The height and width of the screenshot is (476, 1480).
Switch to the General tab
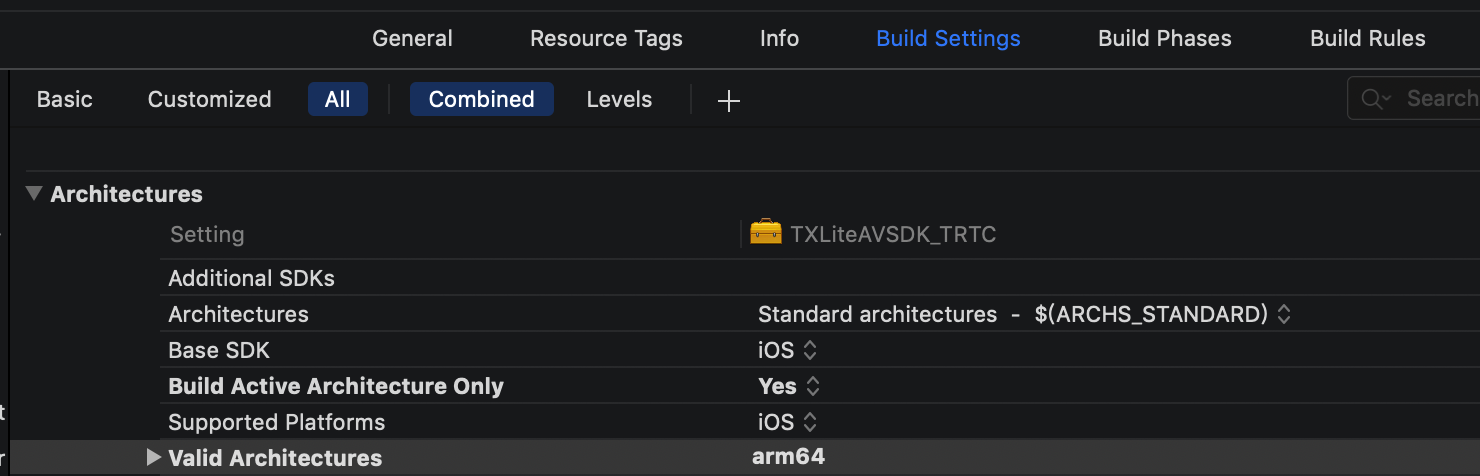(x=412, y=39)
